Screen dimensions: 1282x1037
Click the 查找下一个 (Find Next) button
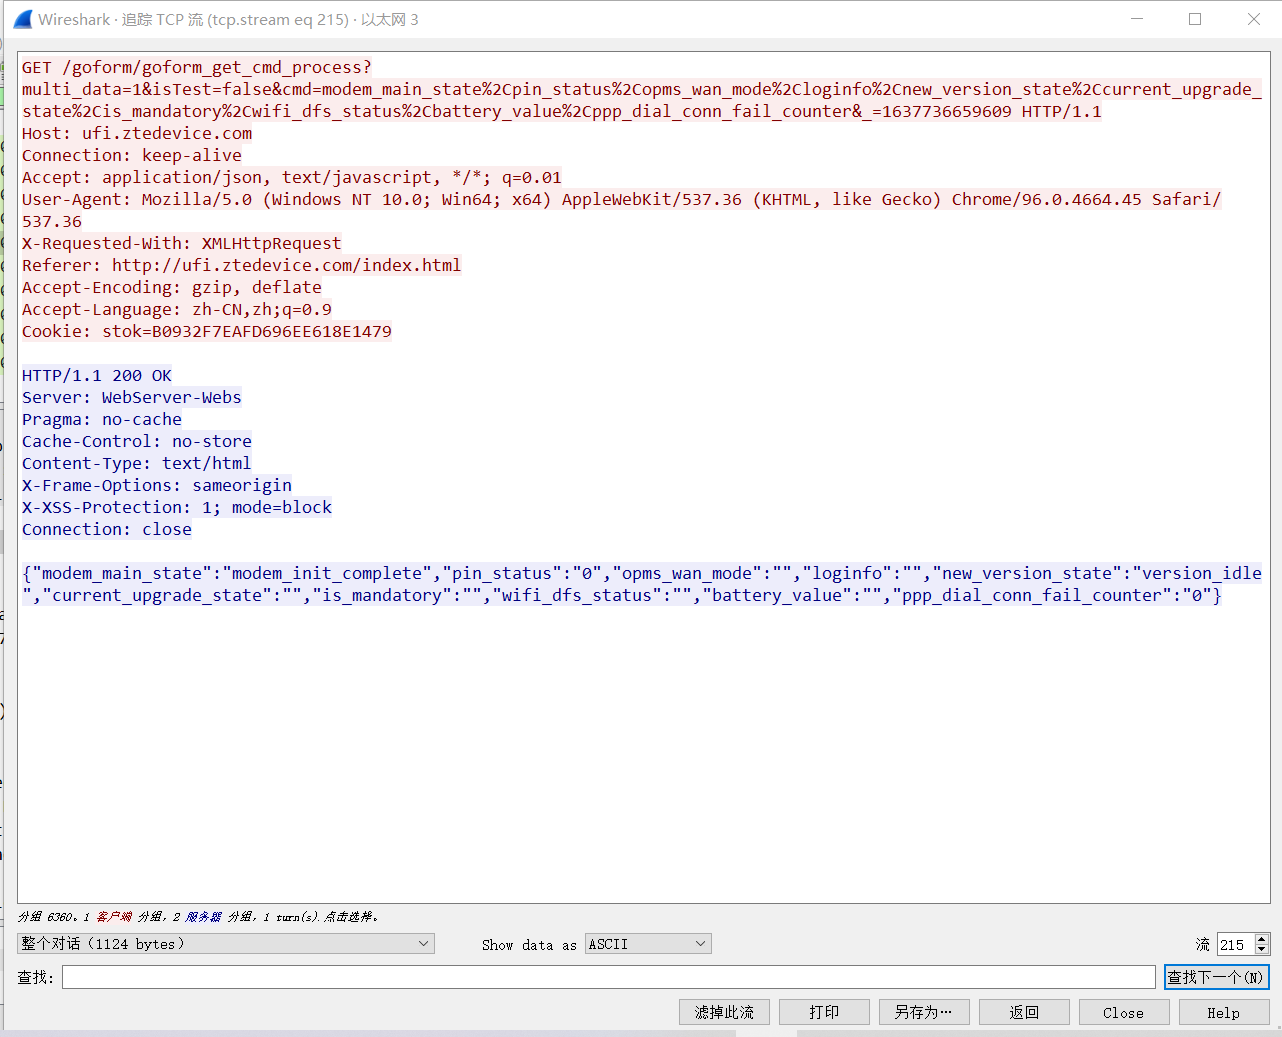(1216, 977)
